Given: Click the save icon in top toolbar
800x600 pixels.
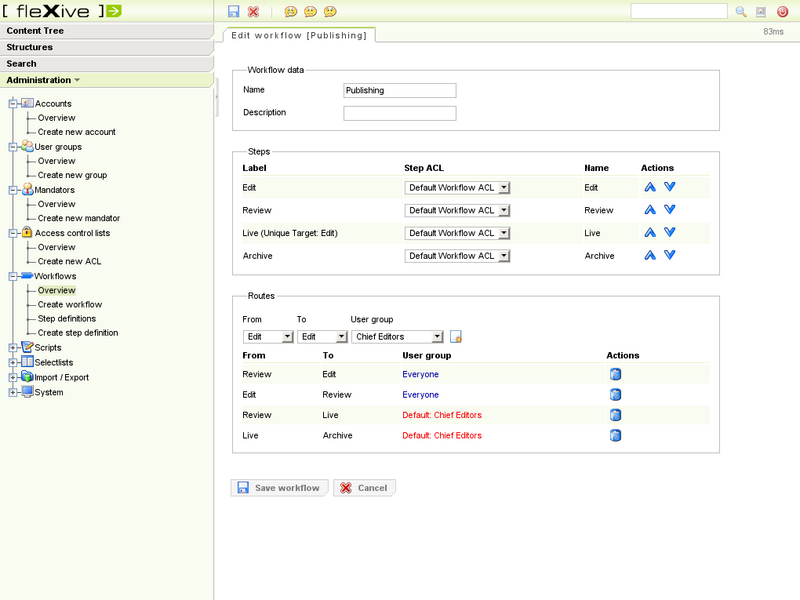Looking at the screenshot, I should pos(233,12).
